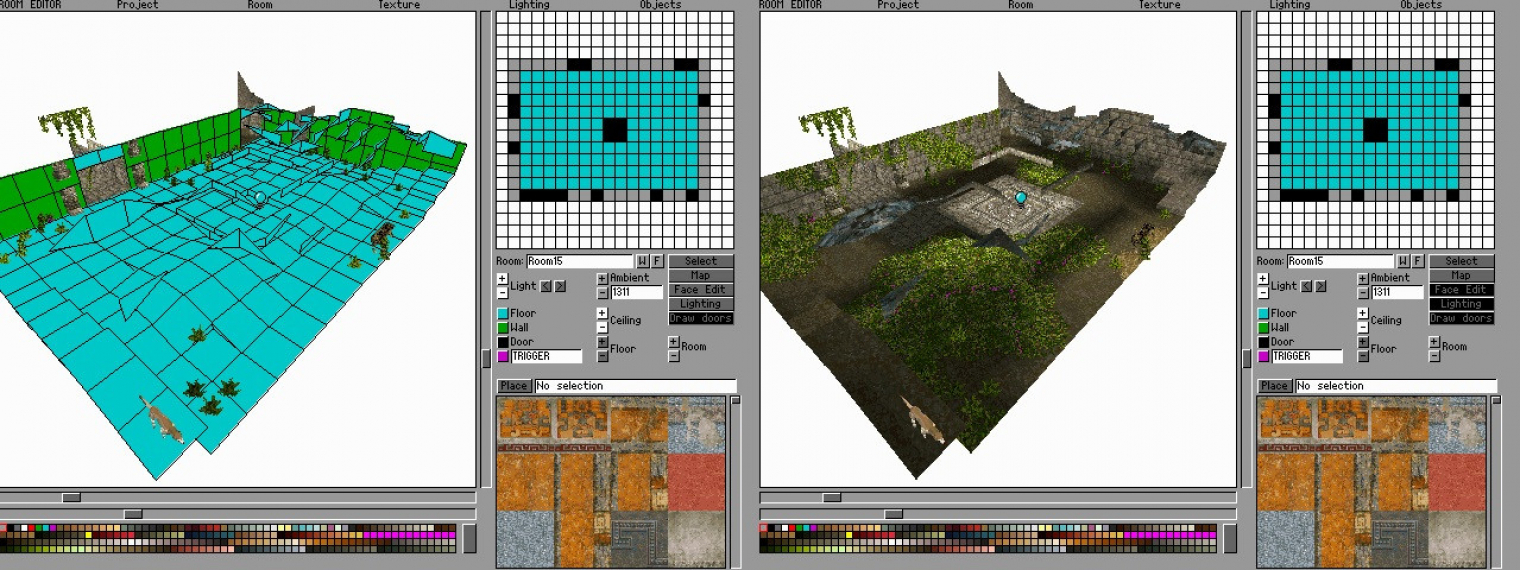Toggle the F button in the left editor
Screen dimensions: 1520x570
pos(657,262)
